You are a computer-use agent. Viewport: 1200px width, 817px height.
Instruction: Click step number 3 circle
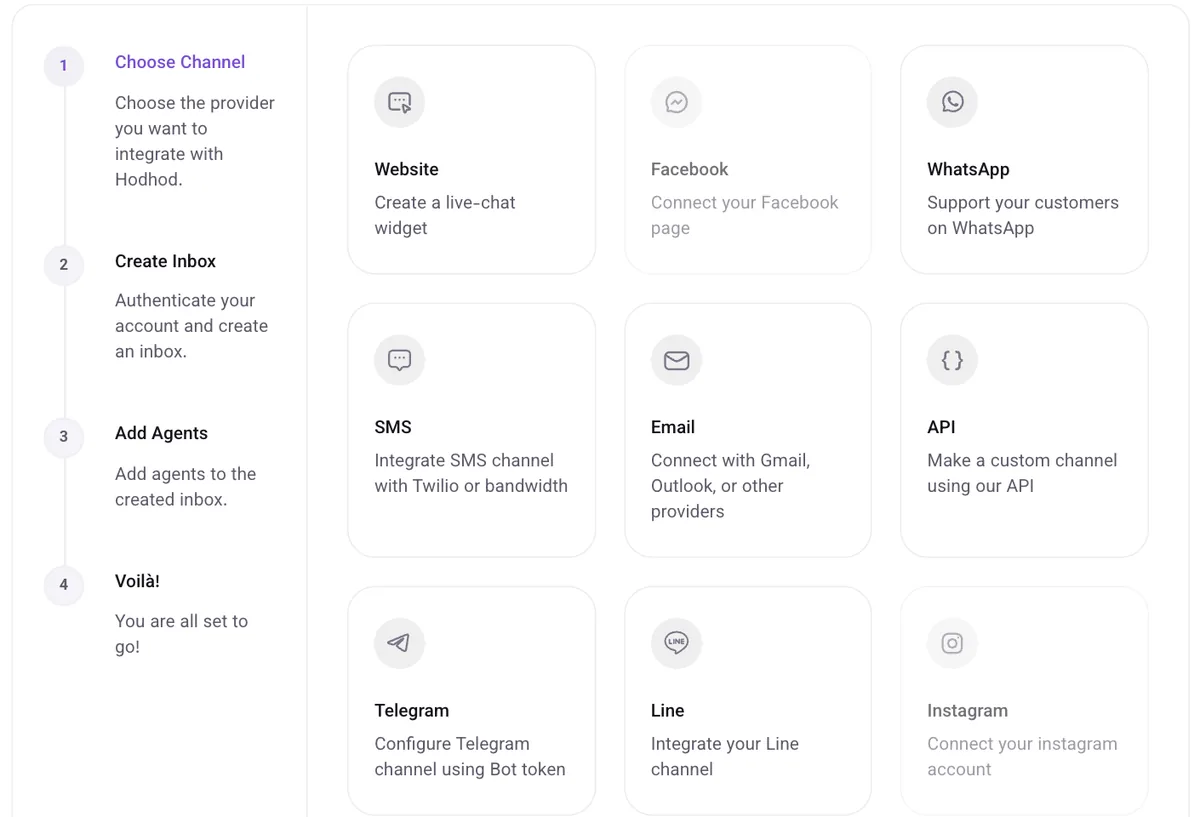[64, 437]
